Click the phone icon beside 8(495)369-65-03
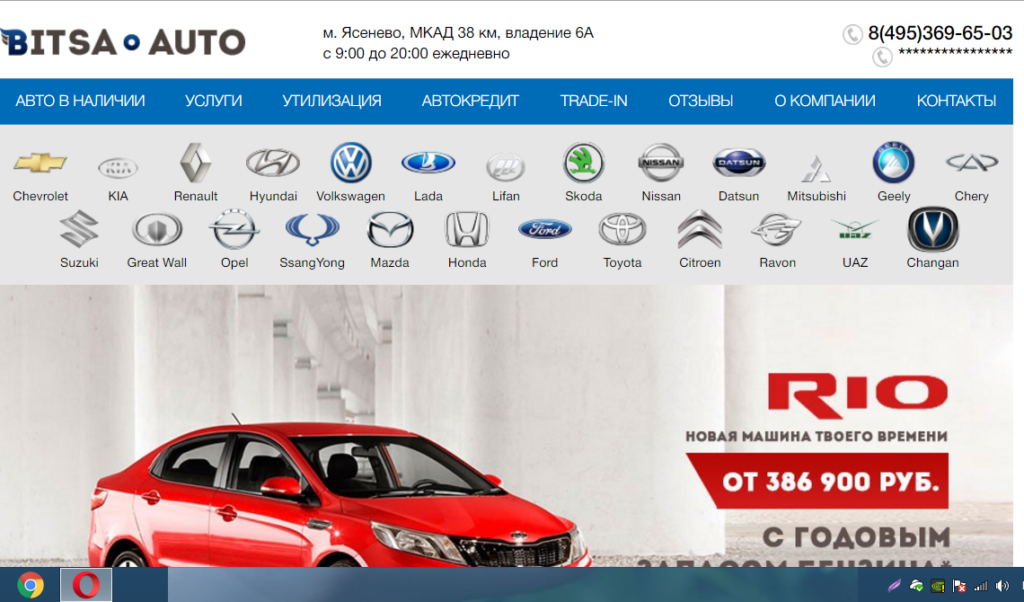The width and height of the screenshot is (1024, 602). [852, 34]
